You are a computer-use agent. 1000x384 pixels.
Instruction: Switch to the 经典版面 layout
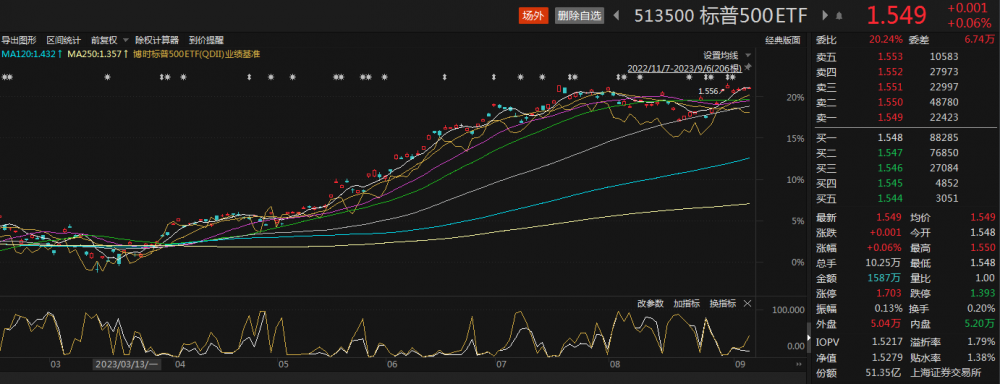point(783,40)
